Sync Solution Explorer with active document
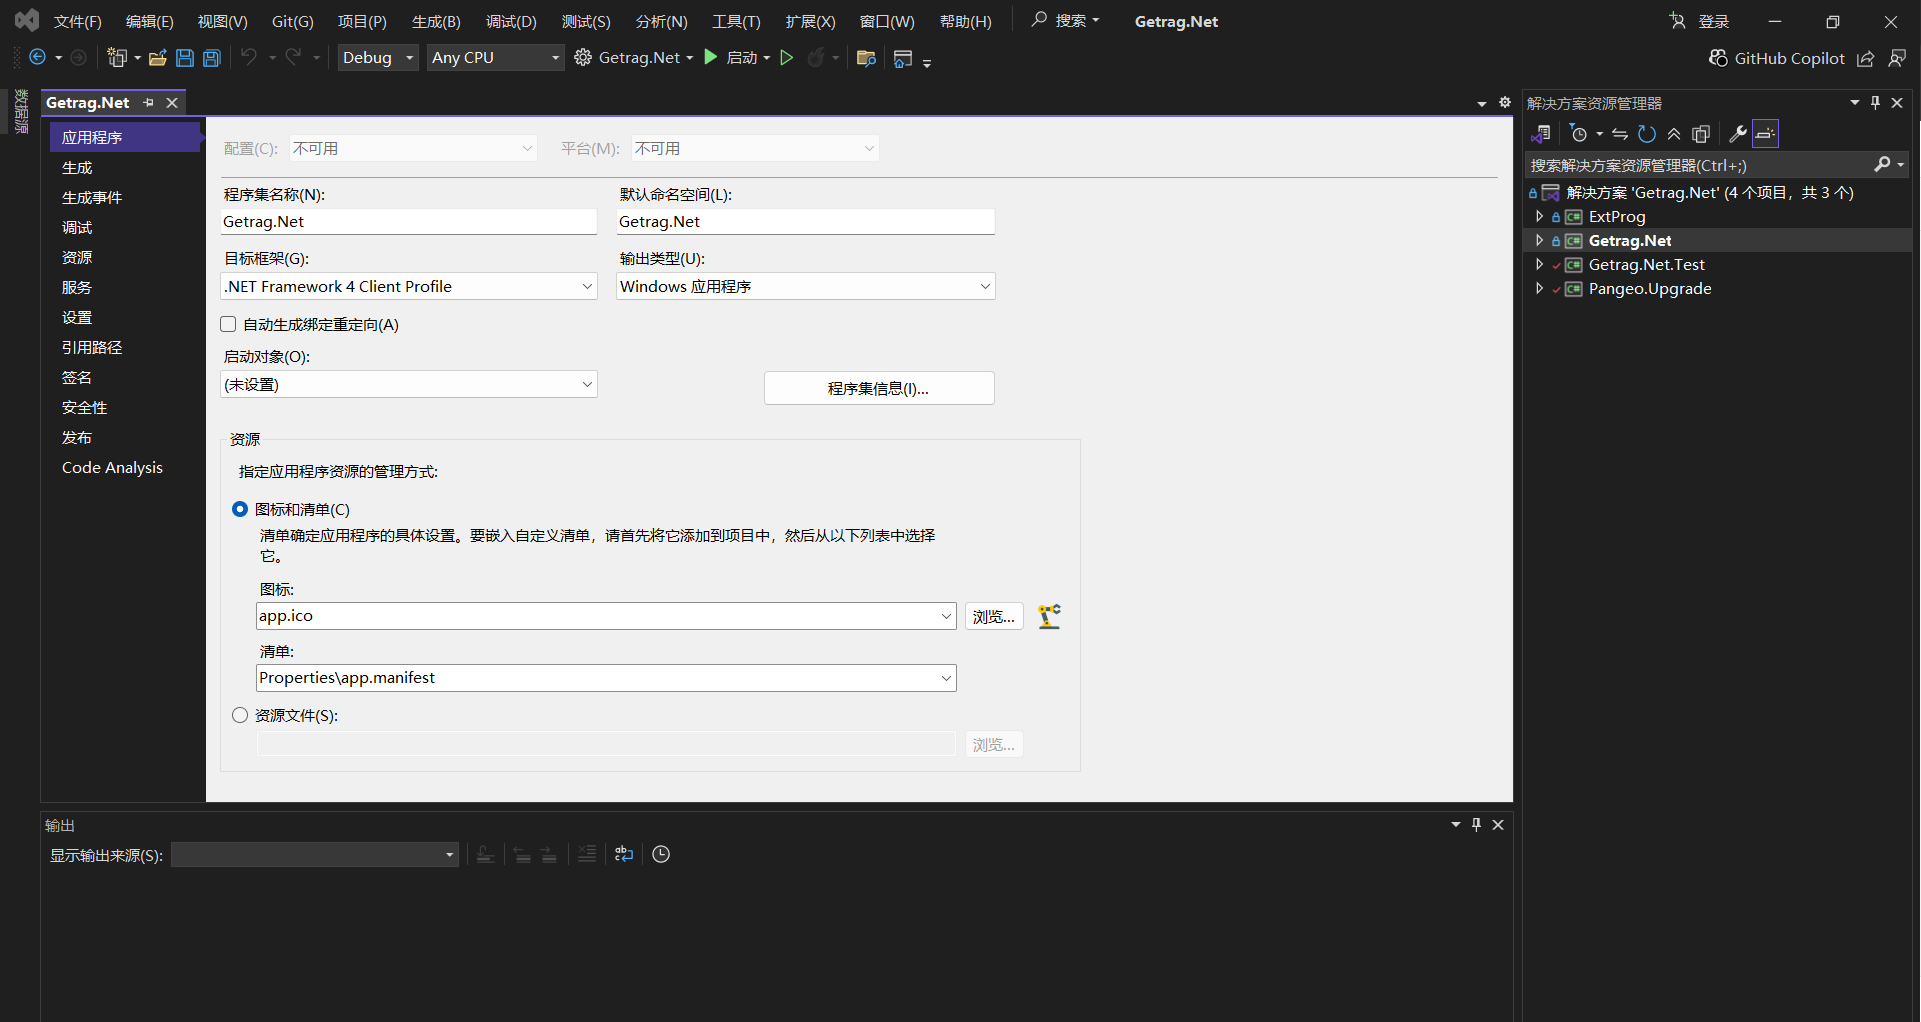 1620,134
